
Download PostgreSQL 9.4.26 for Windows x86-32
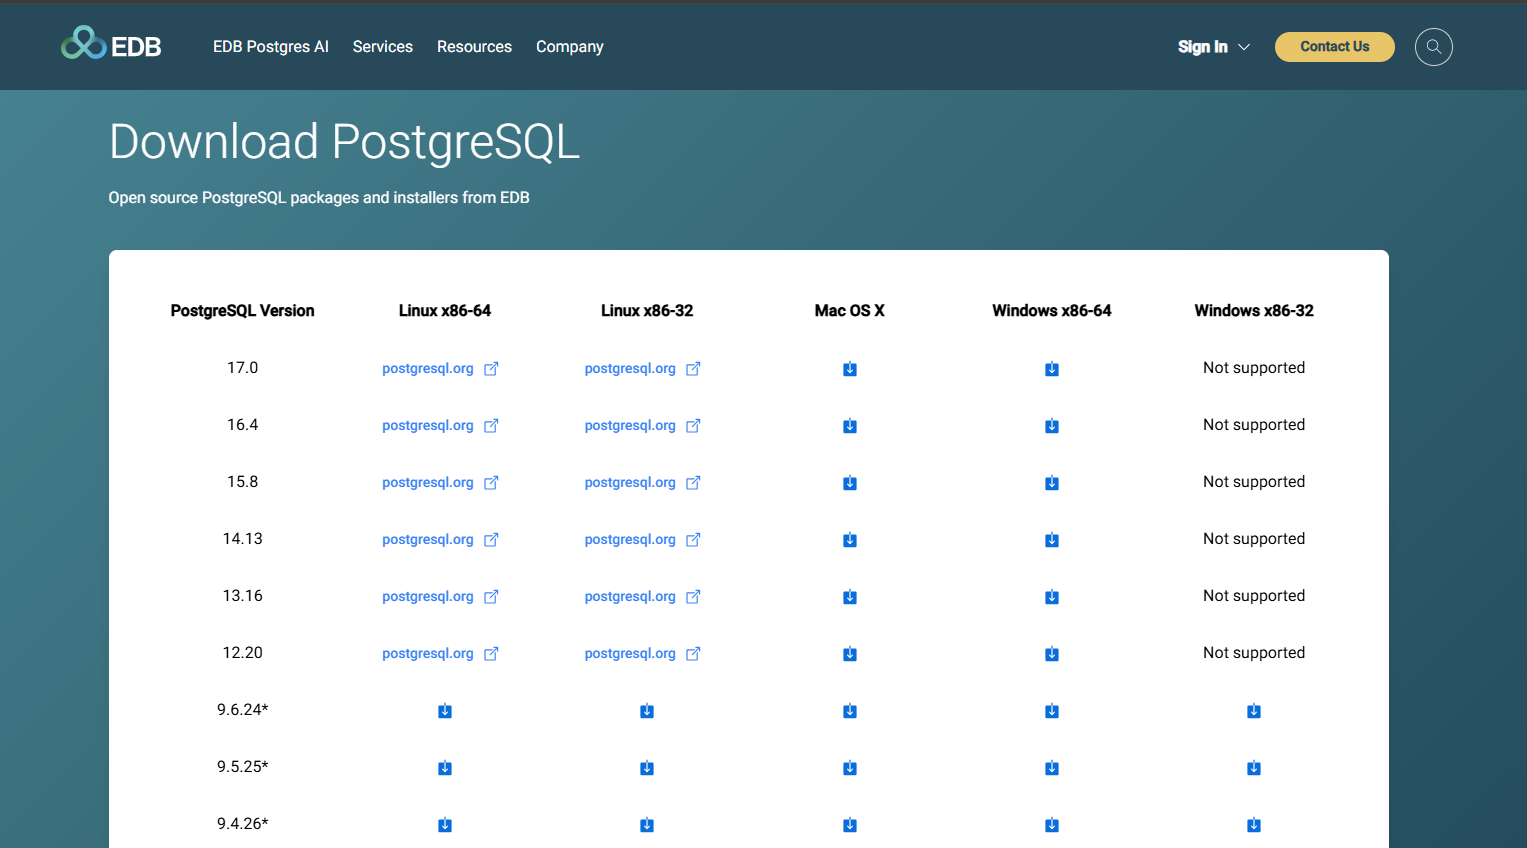(x=1254, y=825)
